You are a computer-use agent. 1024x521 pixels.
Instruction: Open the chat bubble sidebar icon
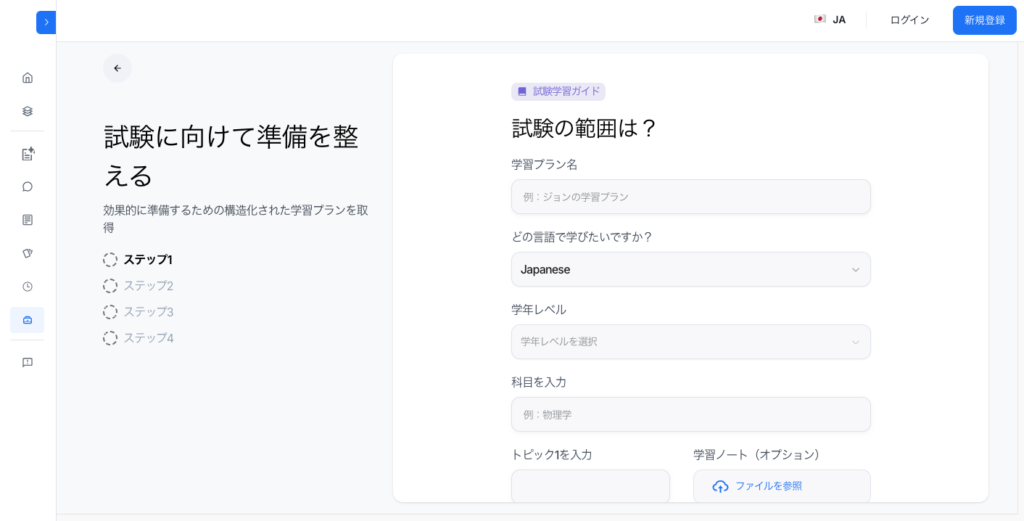click(27, 187)
